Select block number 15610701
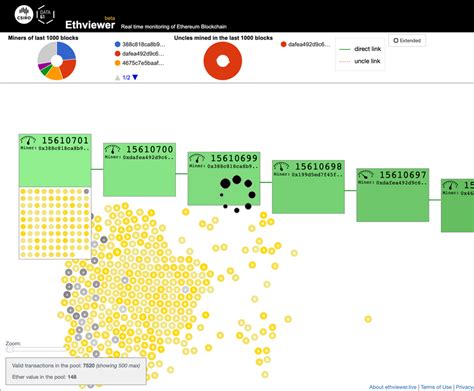This screenshot has width=474, height=391. (x=65, y=140)
